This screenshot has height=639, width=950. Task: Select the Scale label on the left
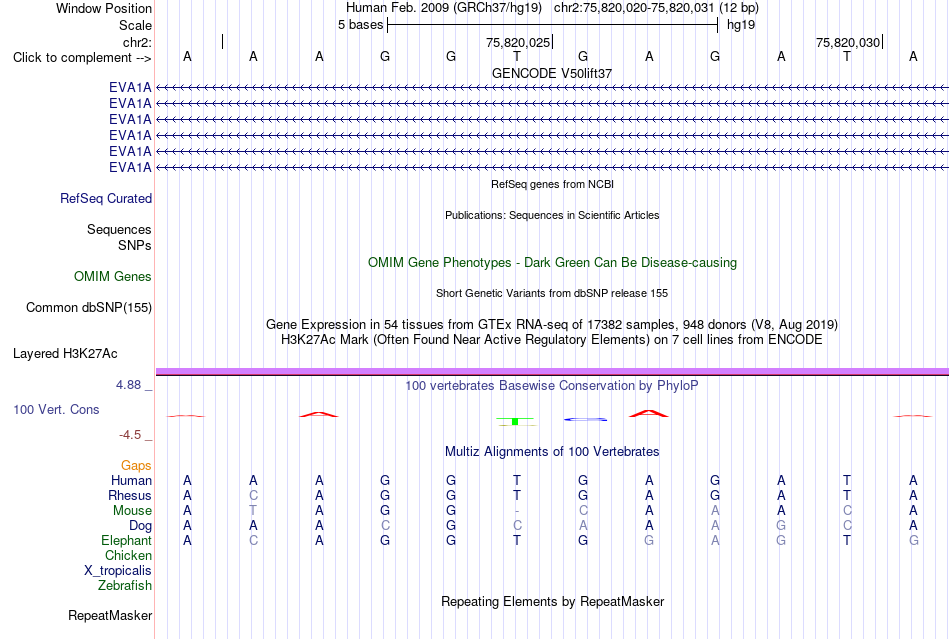[x=135, y=25]
